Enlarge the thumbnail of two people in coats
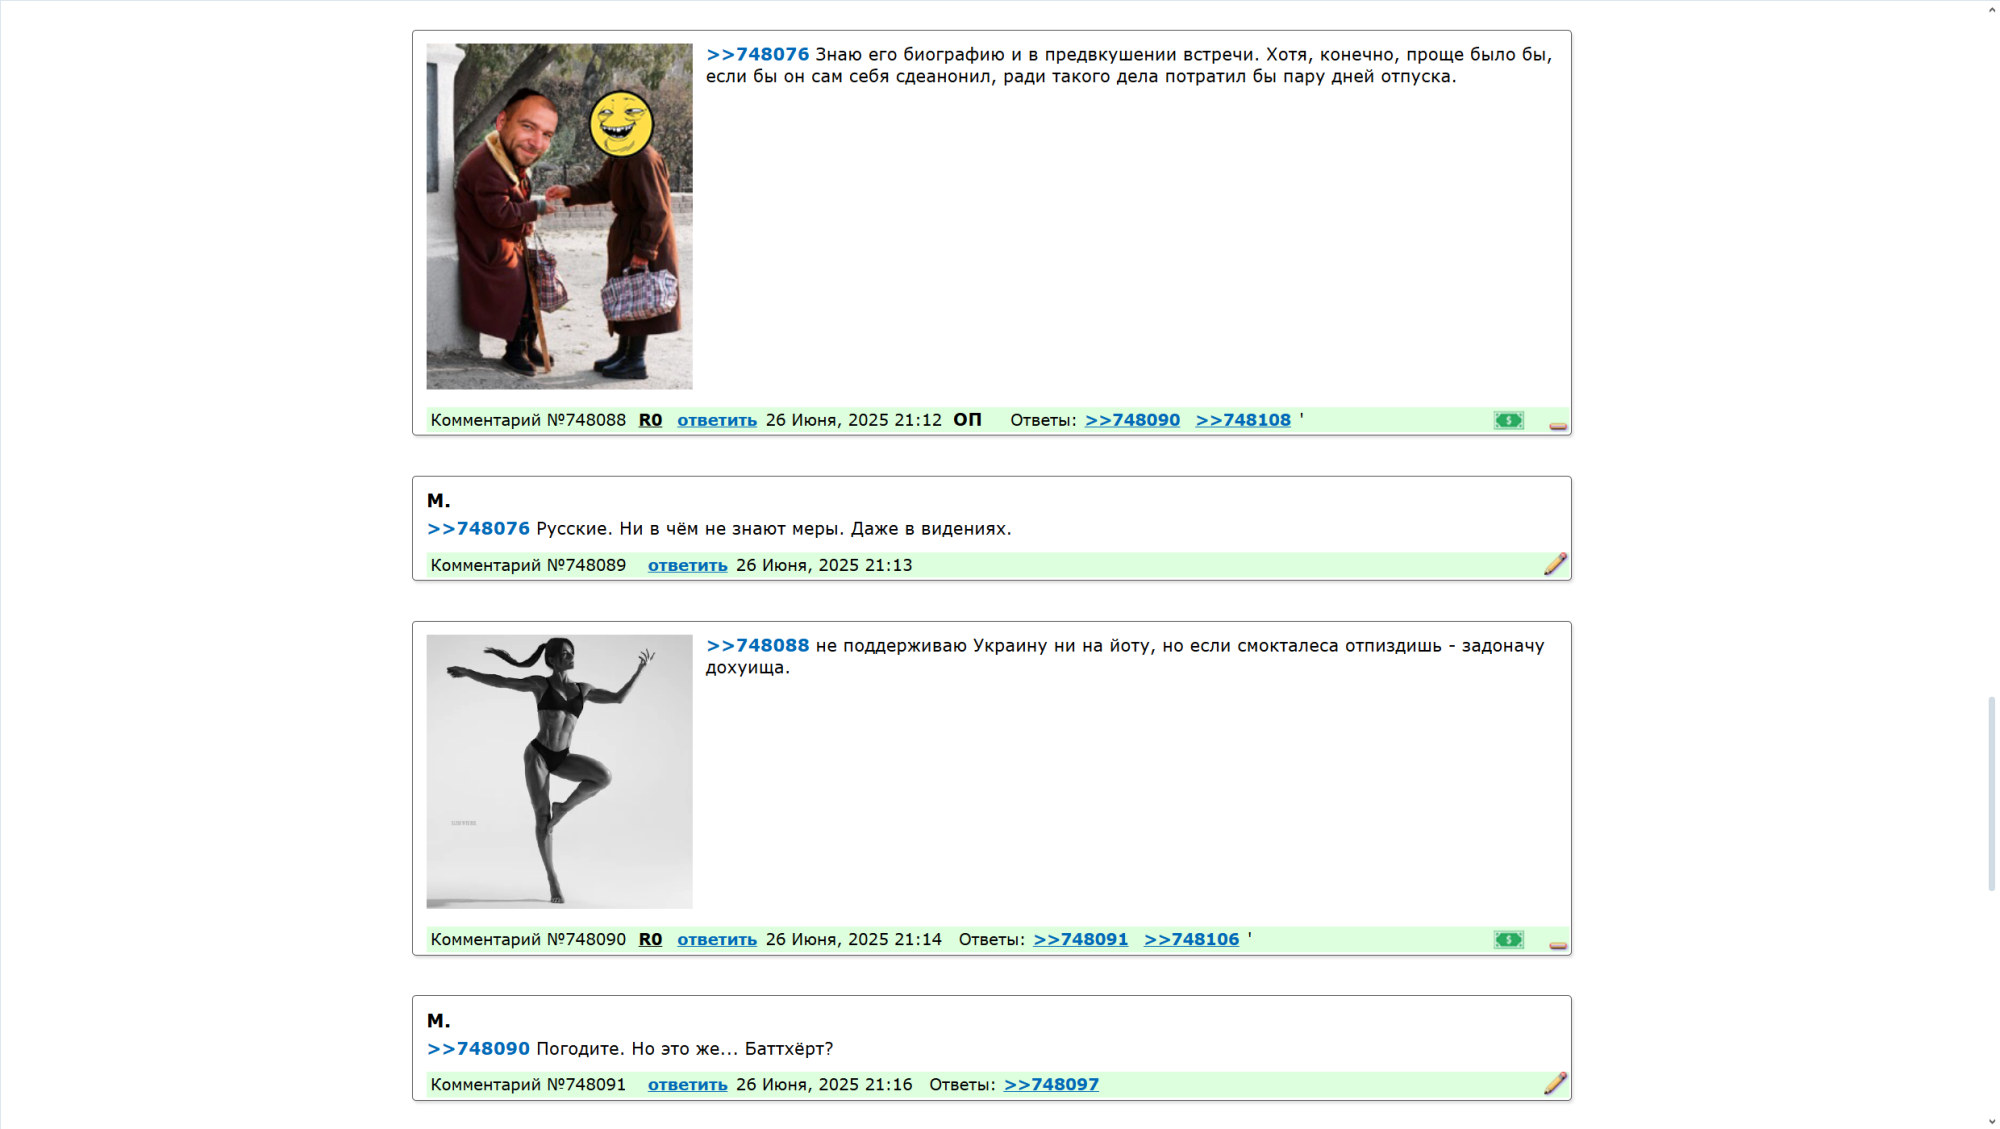The image size is (2000, 1129). point(559,216)
